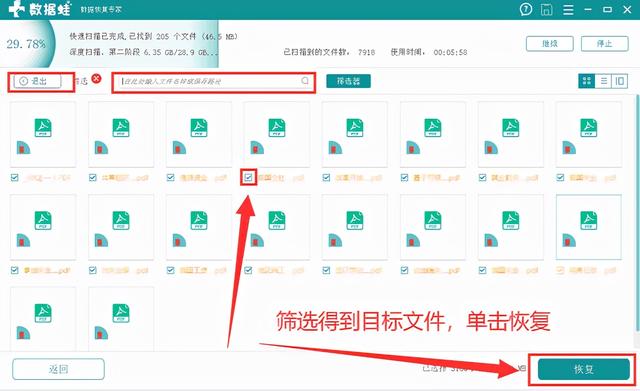Uncheck the second PDF file in the second row
This screenshot has width=640, height=391.
pyautogui.click(x=93, y=270)
